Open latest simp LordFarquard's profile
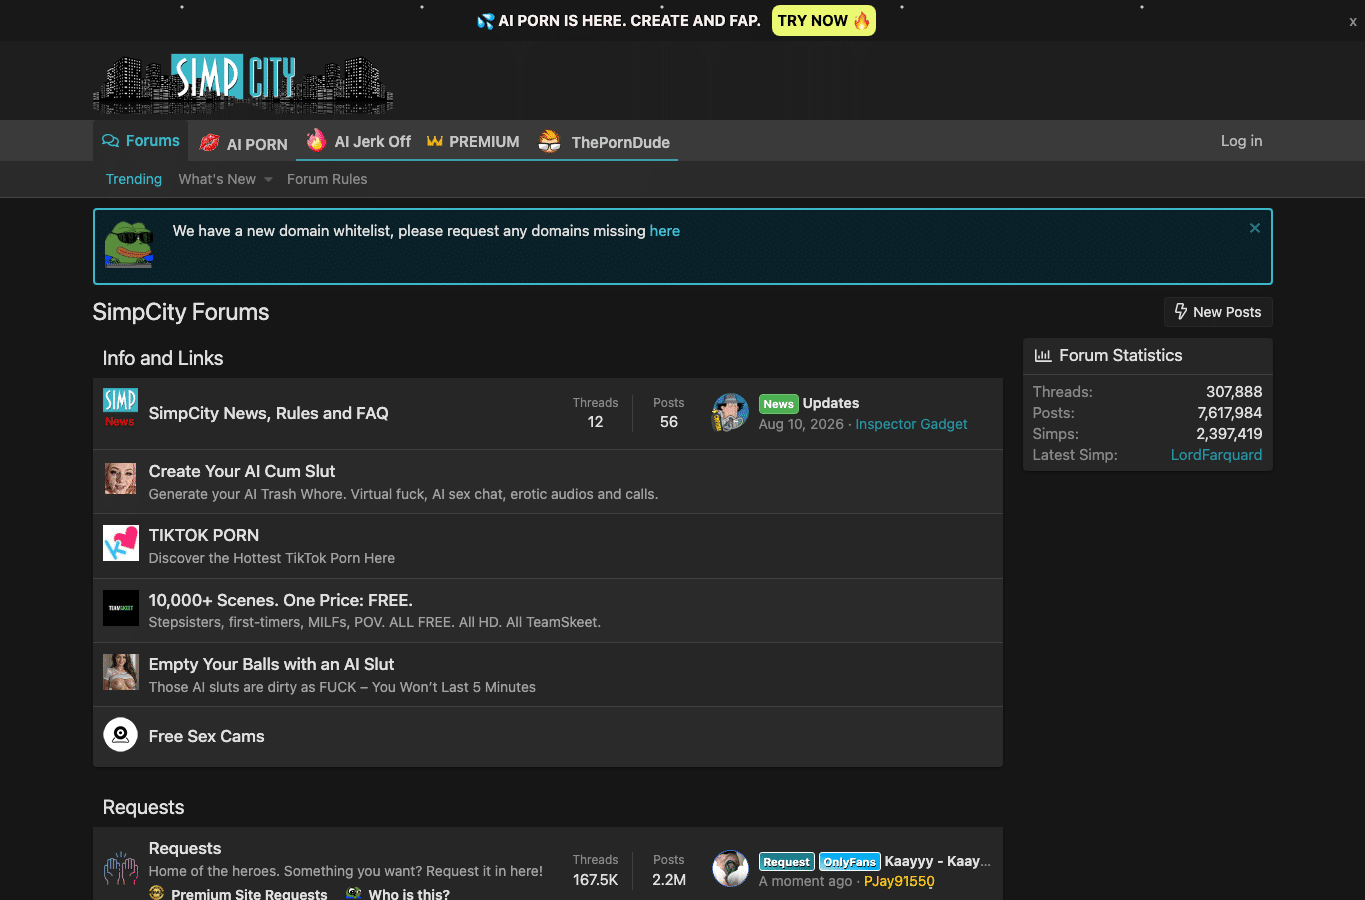 pyautogui.click(x=1216, y=455)
